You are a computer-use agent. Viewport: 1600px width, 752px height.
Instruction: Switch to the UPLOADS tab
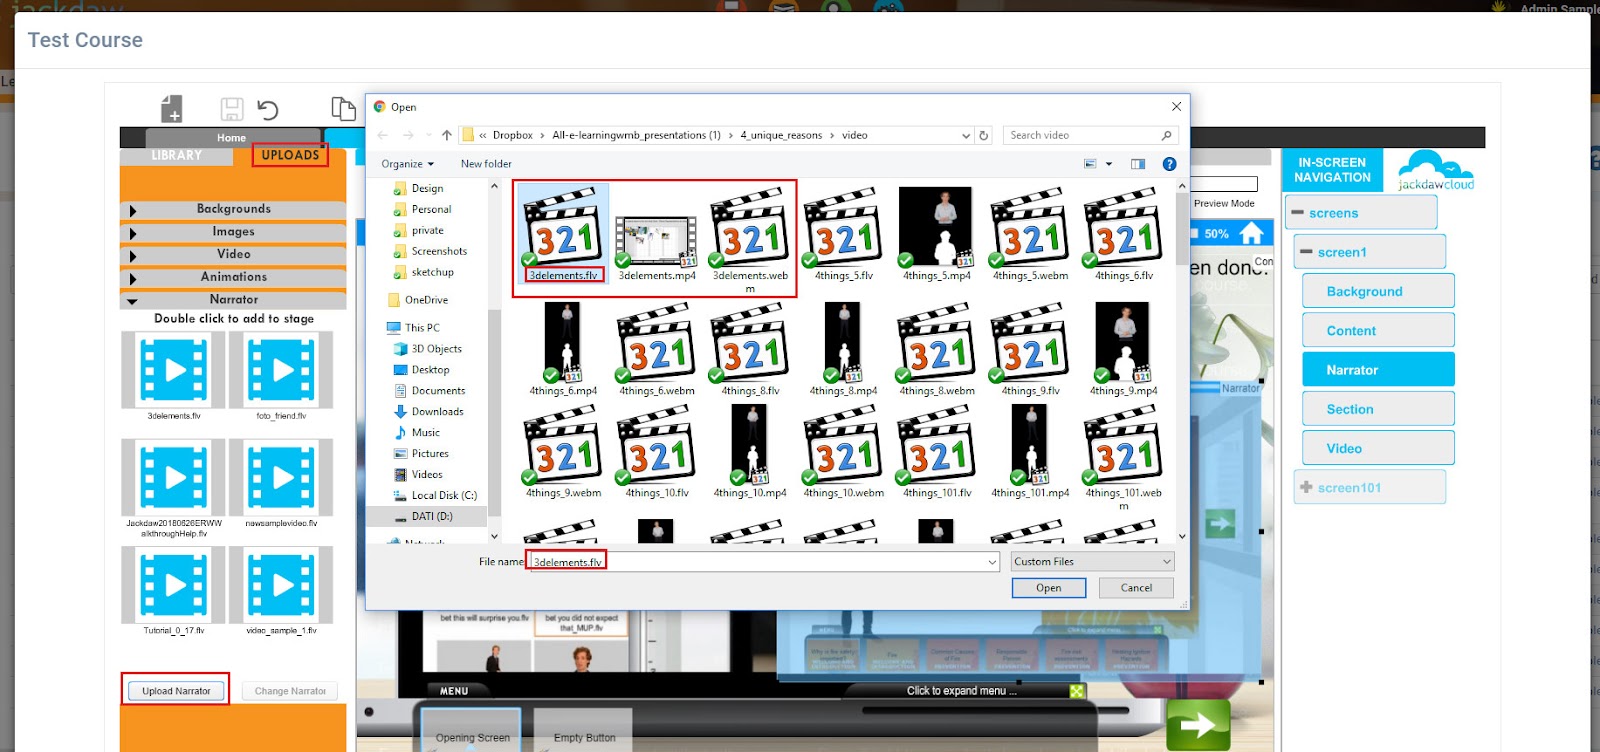pos(290,155)
